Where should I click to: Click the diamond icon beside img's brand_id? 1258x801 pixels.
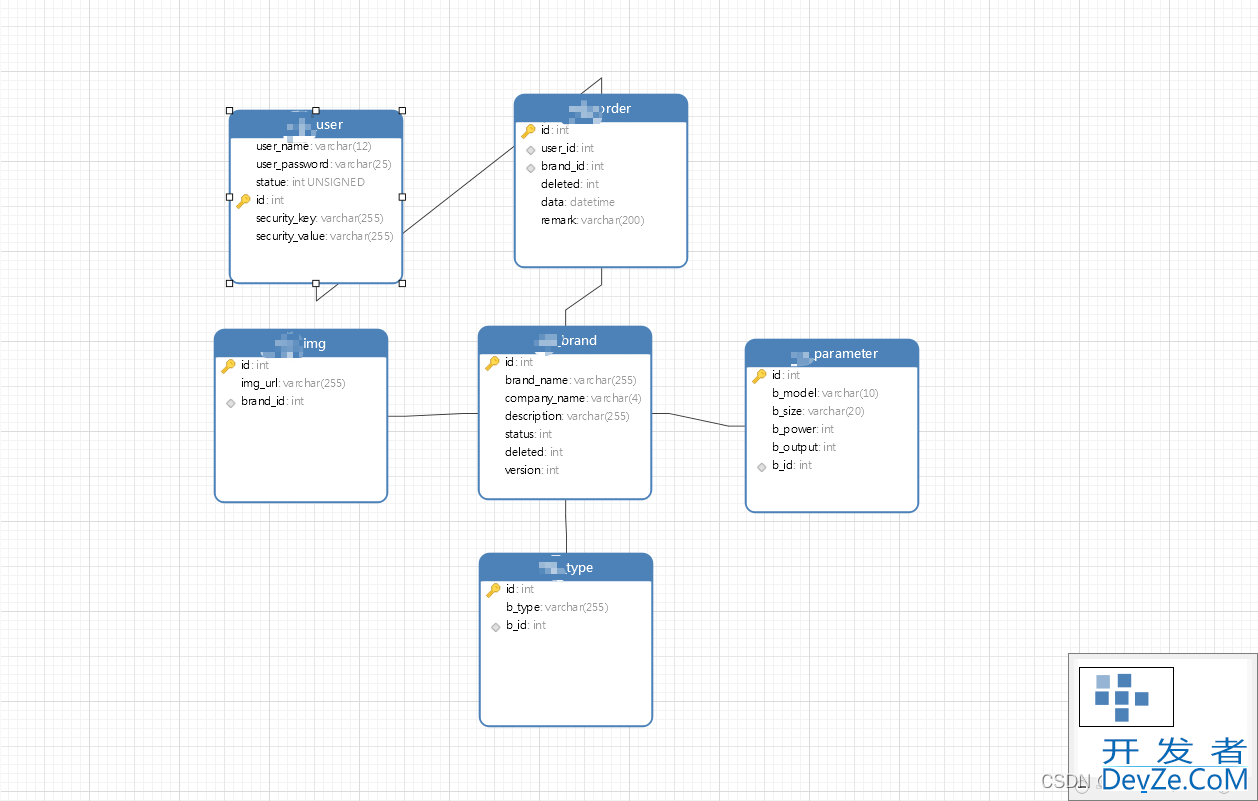pyautogui.click(x=230, y=402)
